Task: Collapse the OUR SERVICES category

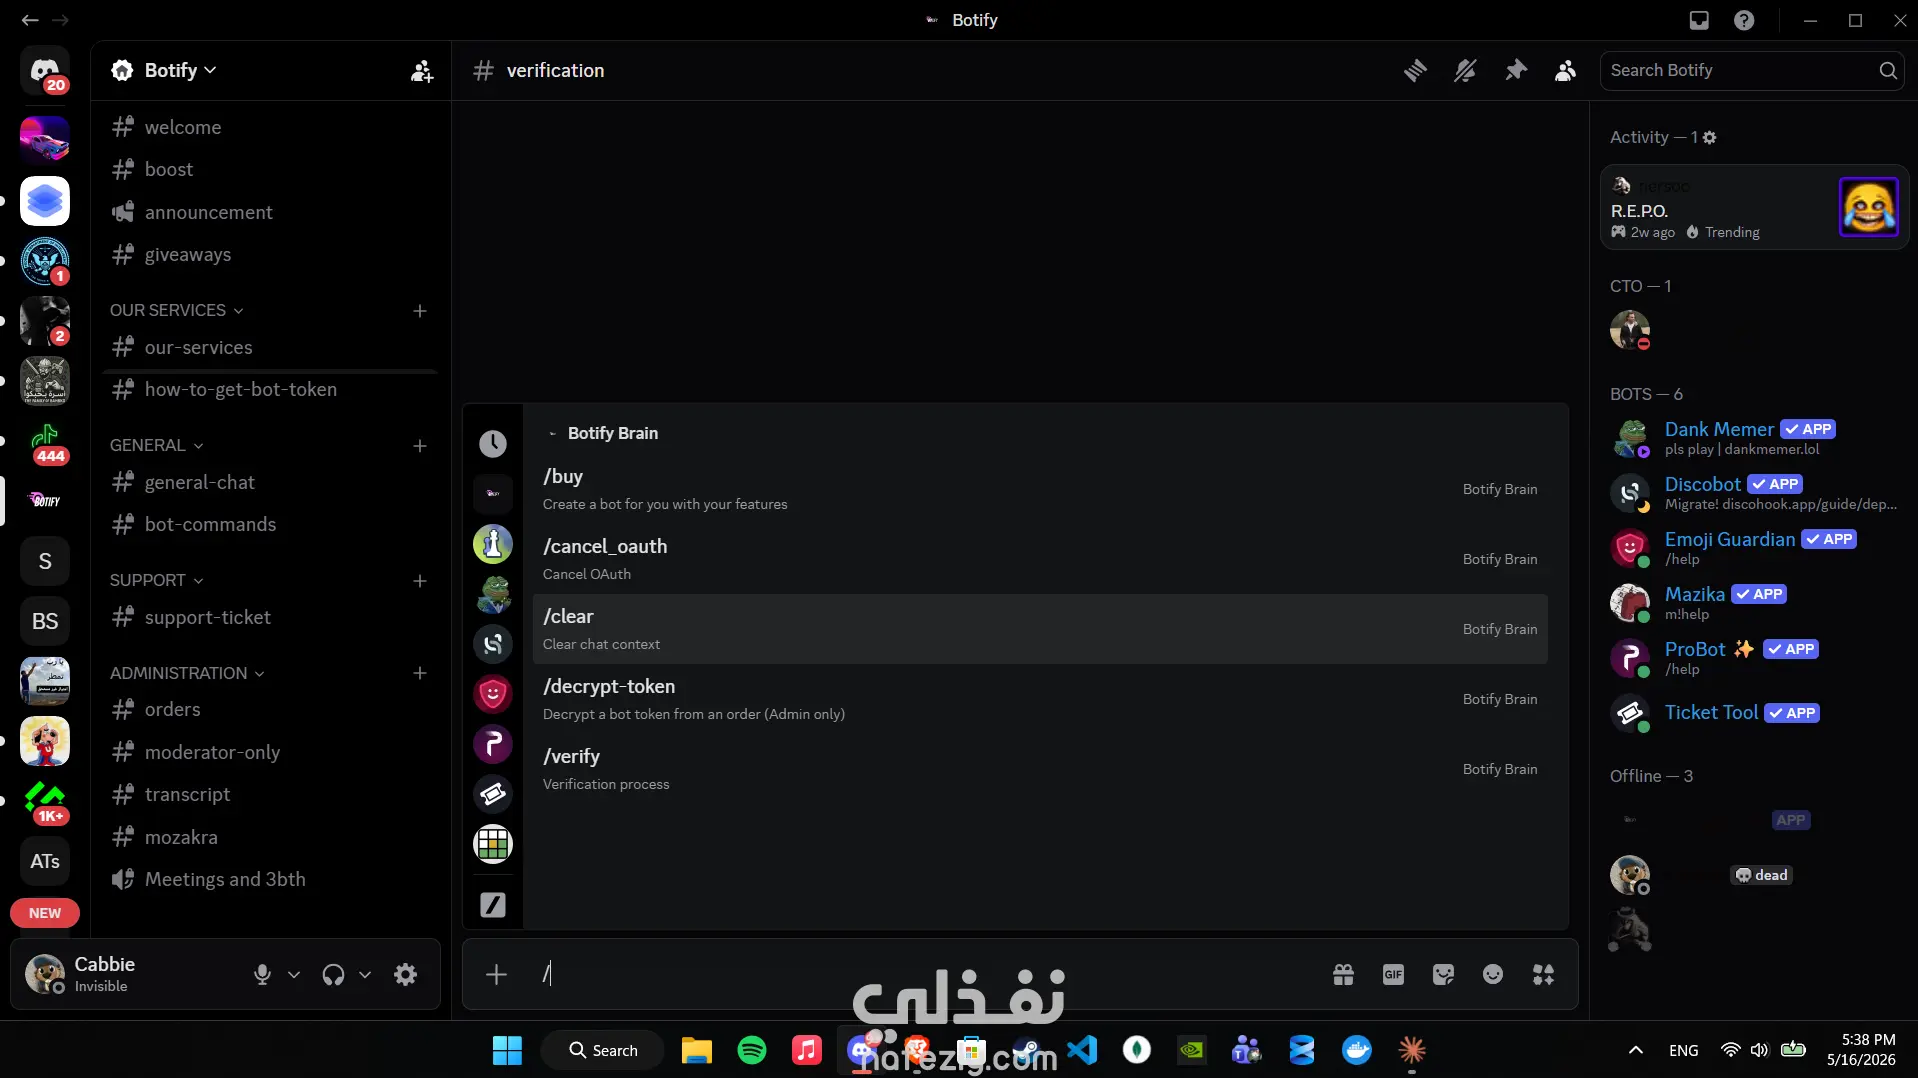Action: pos(176,310)
